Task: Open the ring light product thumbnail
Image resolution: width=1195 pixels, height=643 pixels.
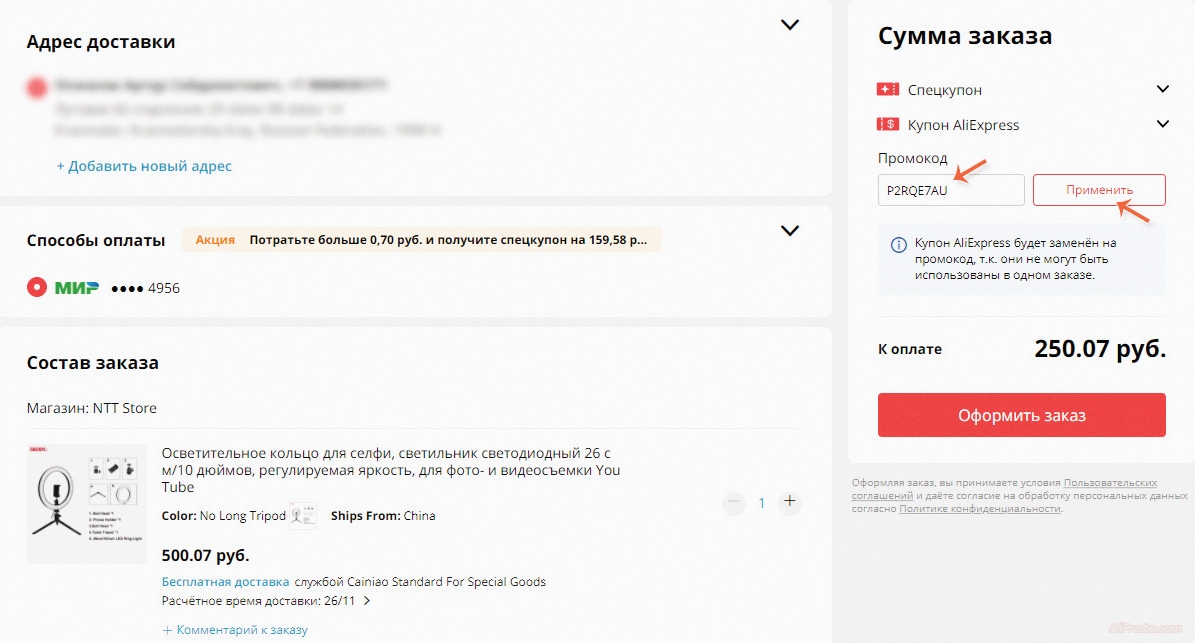Action: tap(87, 504)
